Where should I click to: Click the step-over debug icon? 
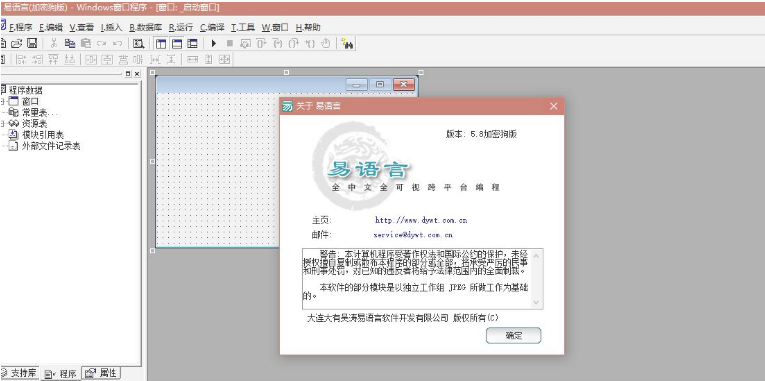(261, 43)
